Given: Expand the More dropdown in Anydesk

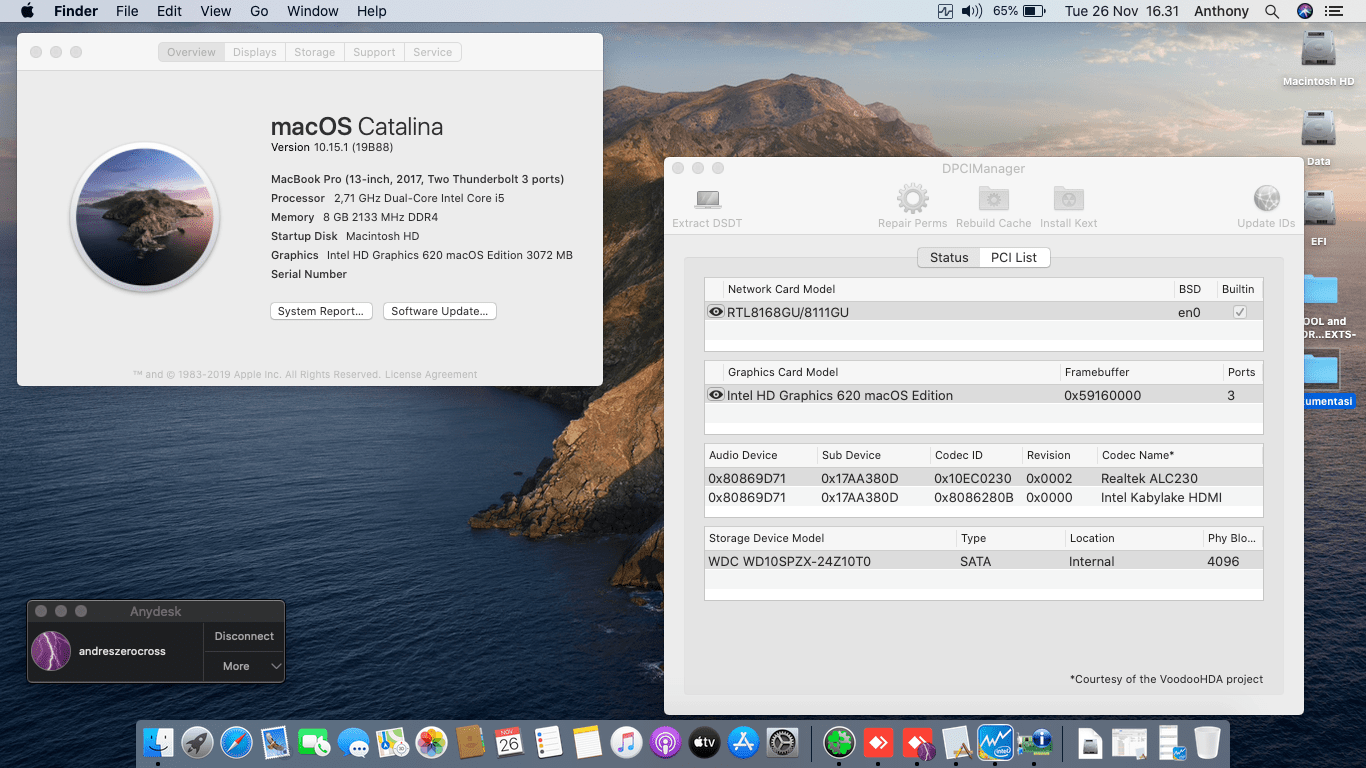Looking at the screenshot, I should (x=245, y=666).
